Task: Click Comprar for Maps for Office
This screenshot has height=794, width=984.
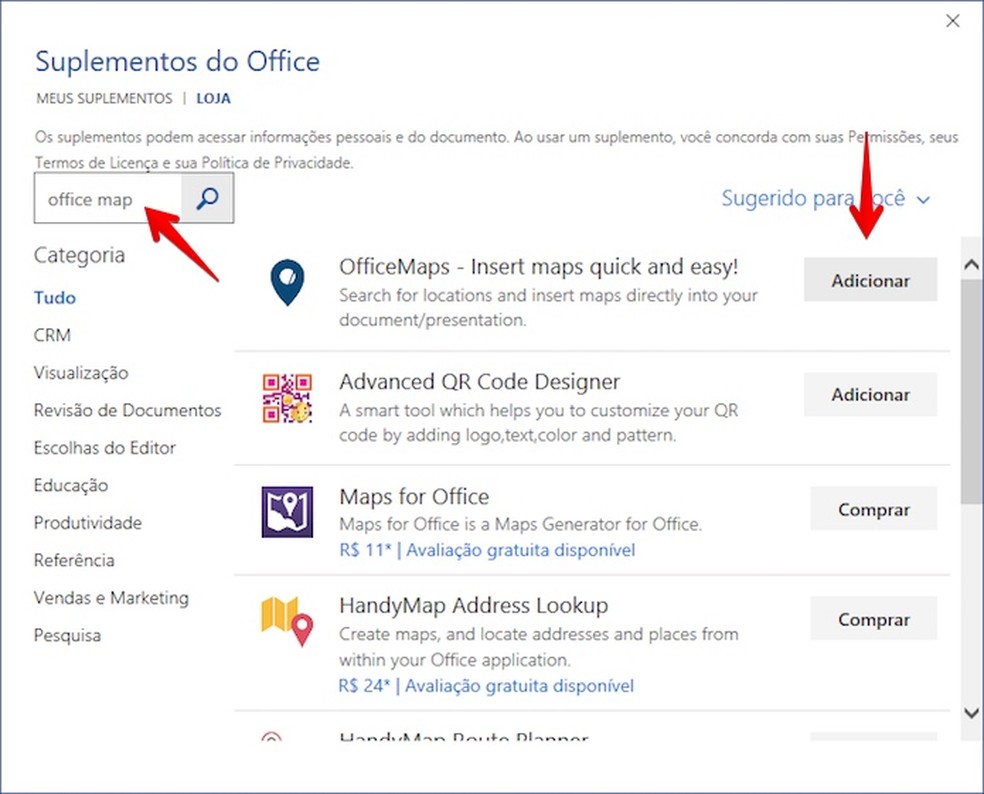Action: pyautogui.click(x=872, y=509)
